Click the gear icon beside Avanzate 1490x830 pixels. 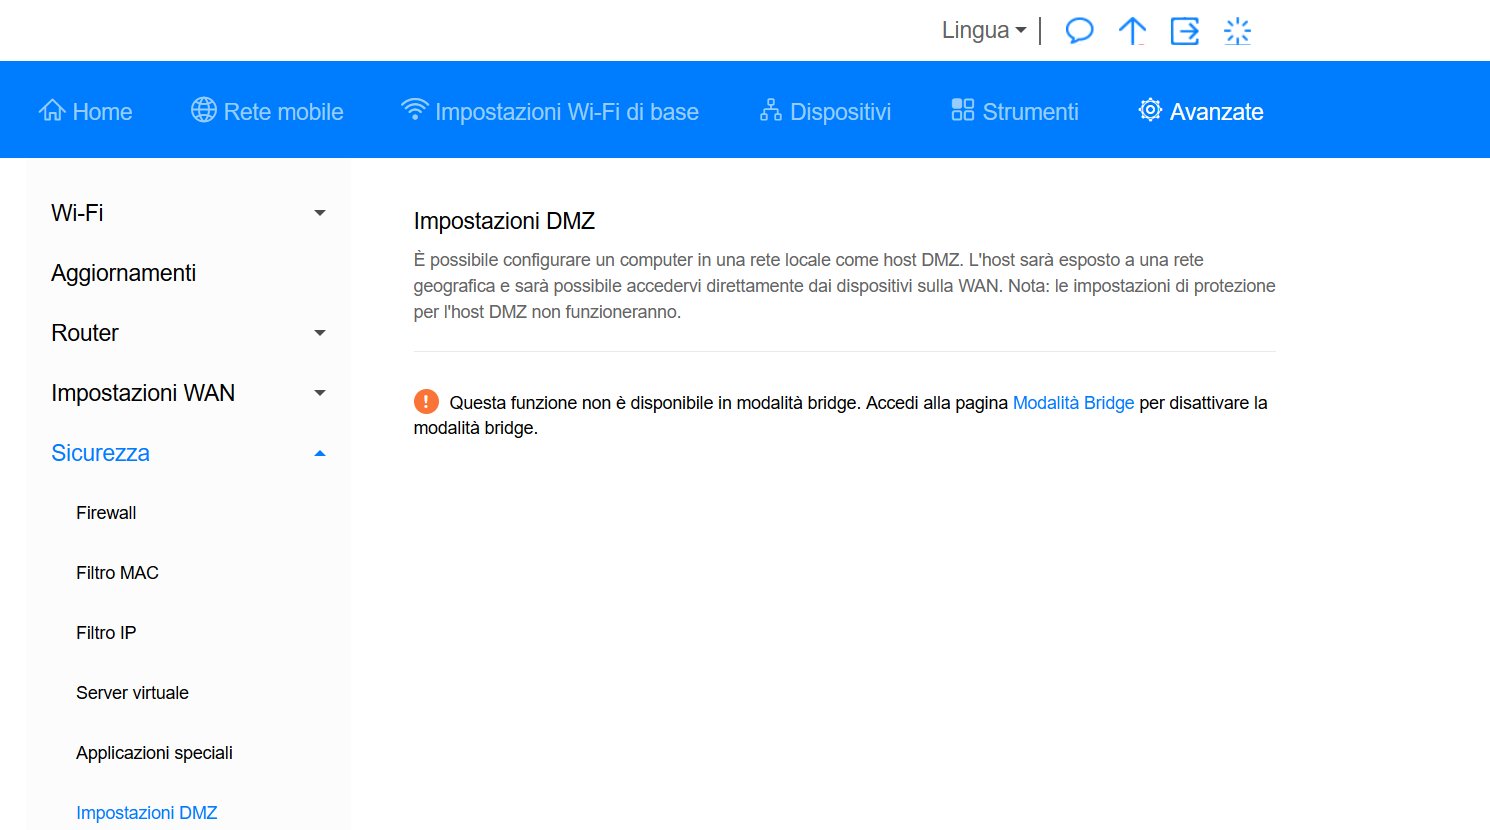[x=1150, y=110]
